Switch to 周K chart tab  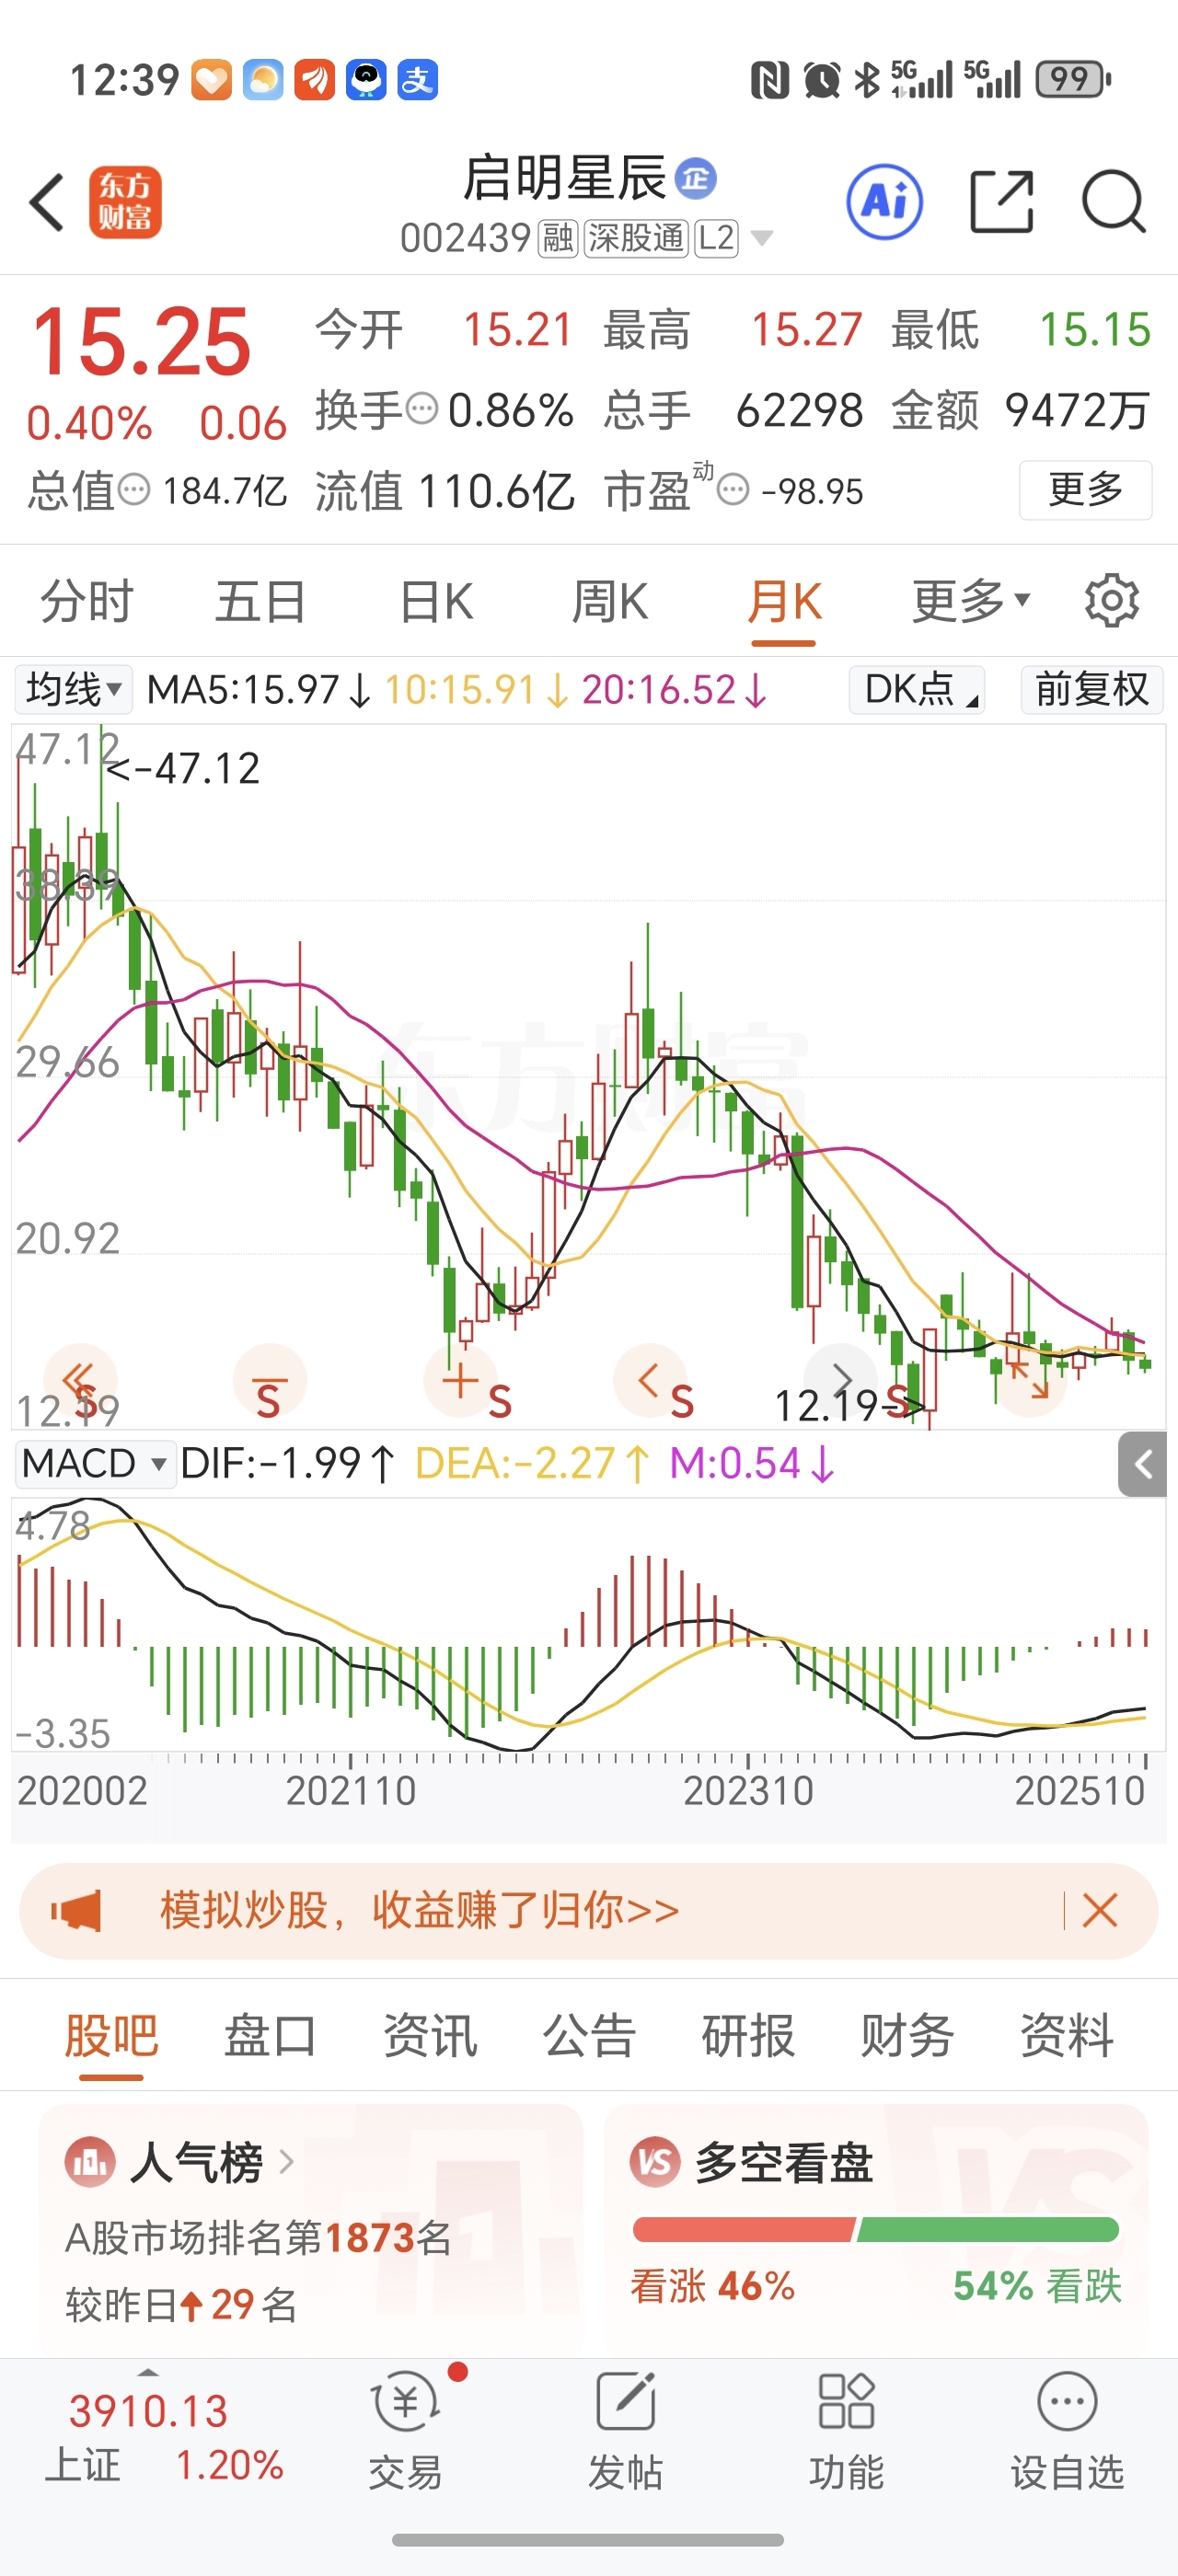pos(610,601)
